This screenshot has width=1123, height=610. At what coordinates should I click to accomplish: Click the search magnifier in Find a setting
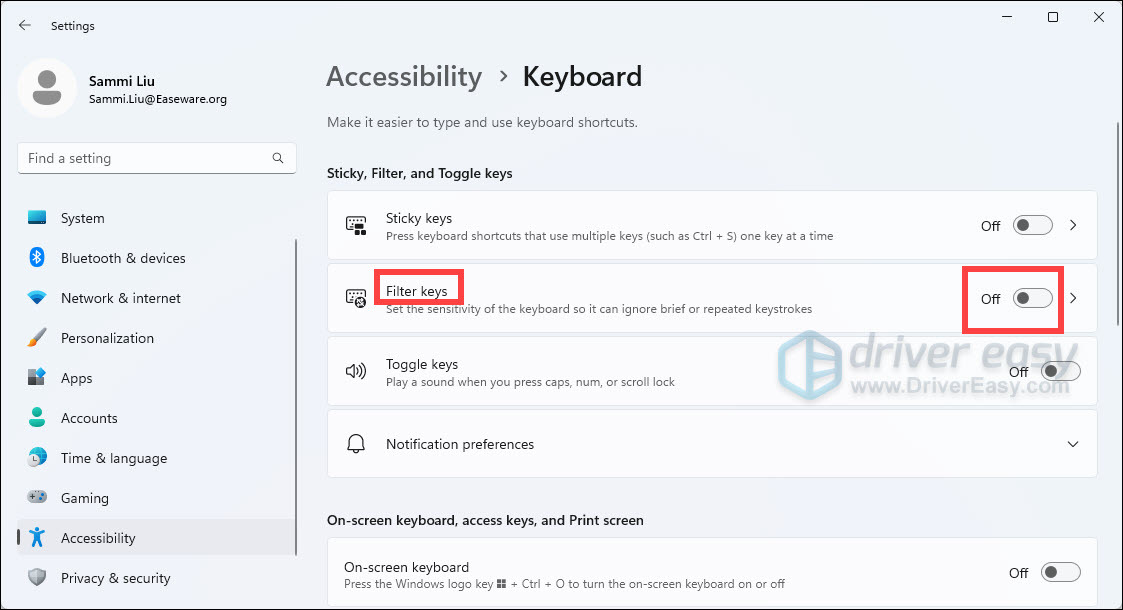[x=277, y=157]
